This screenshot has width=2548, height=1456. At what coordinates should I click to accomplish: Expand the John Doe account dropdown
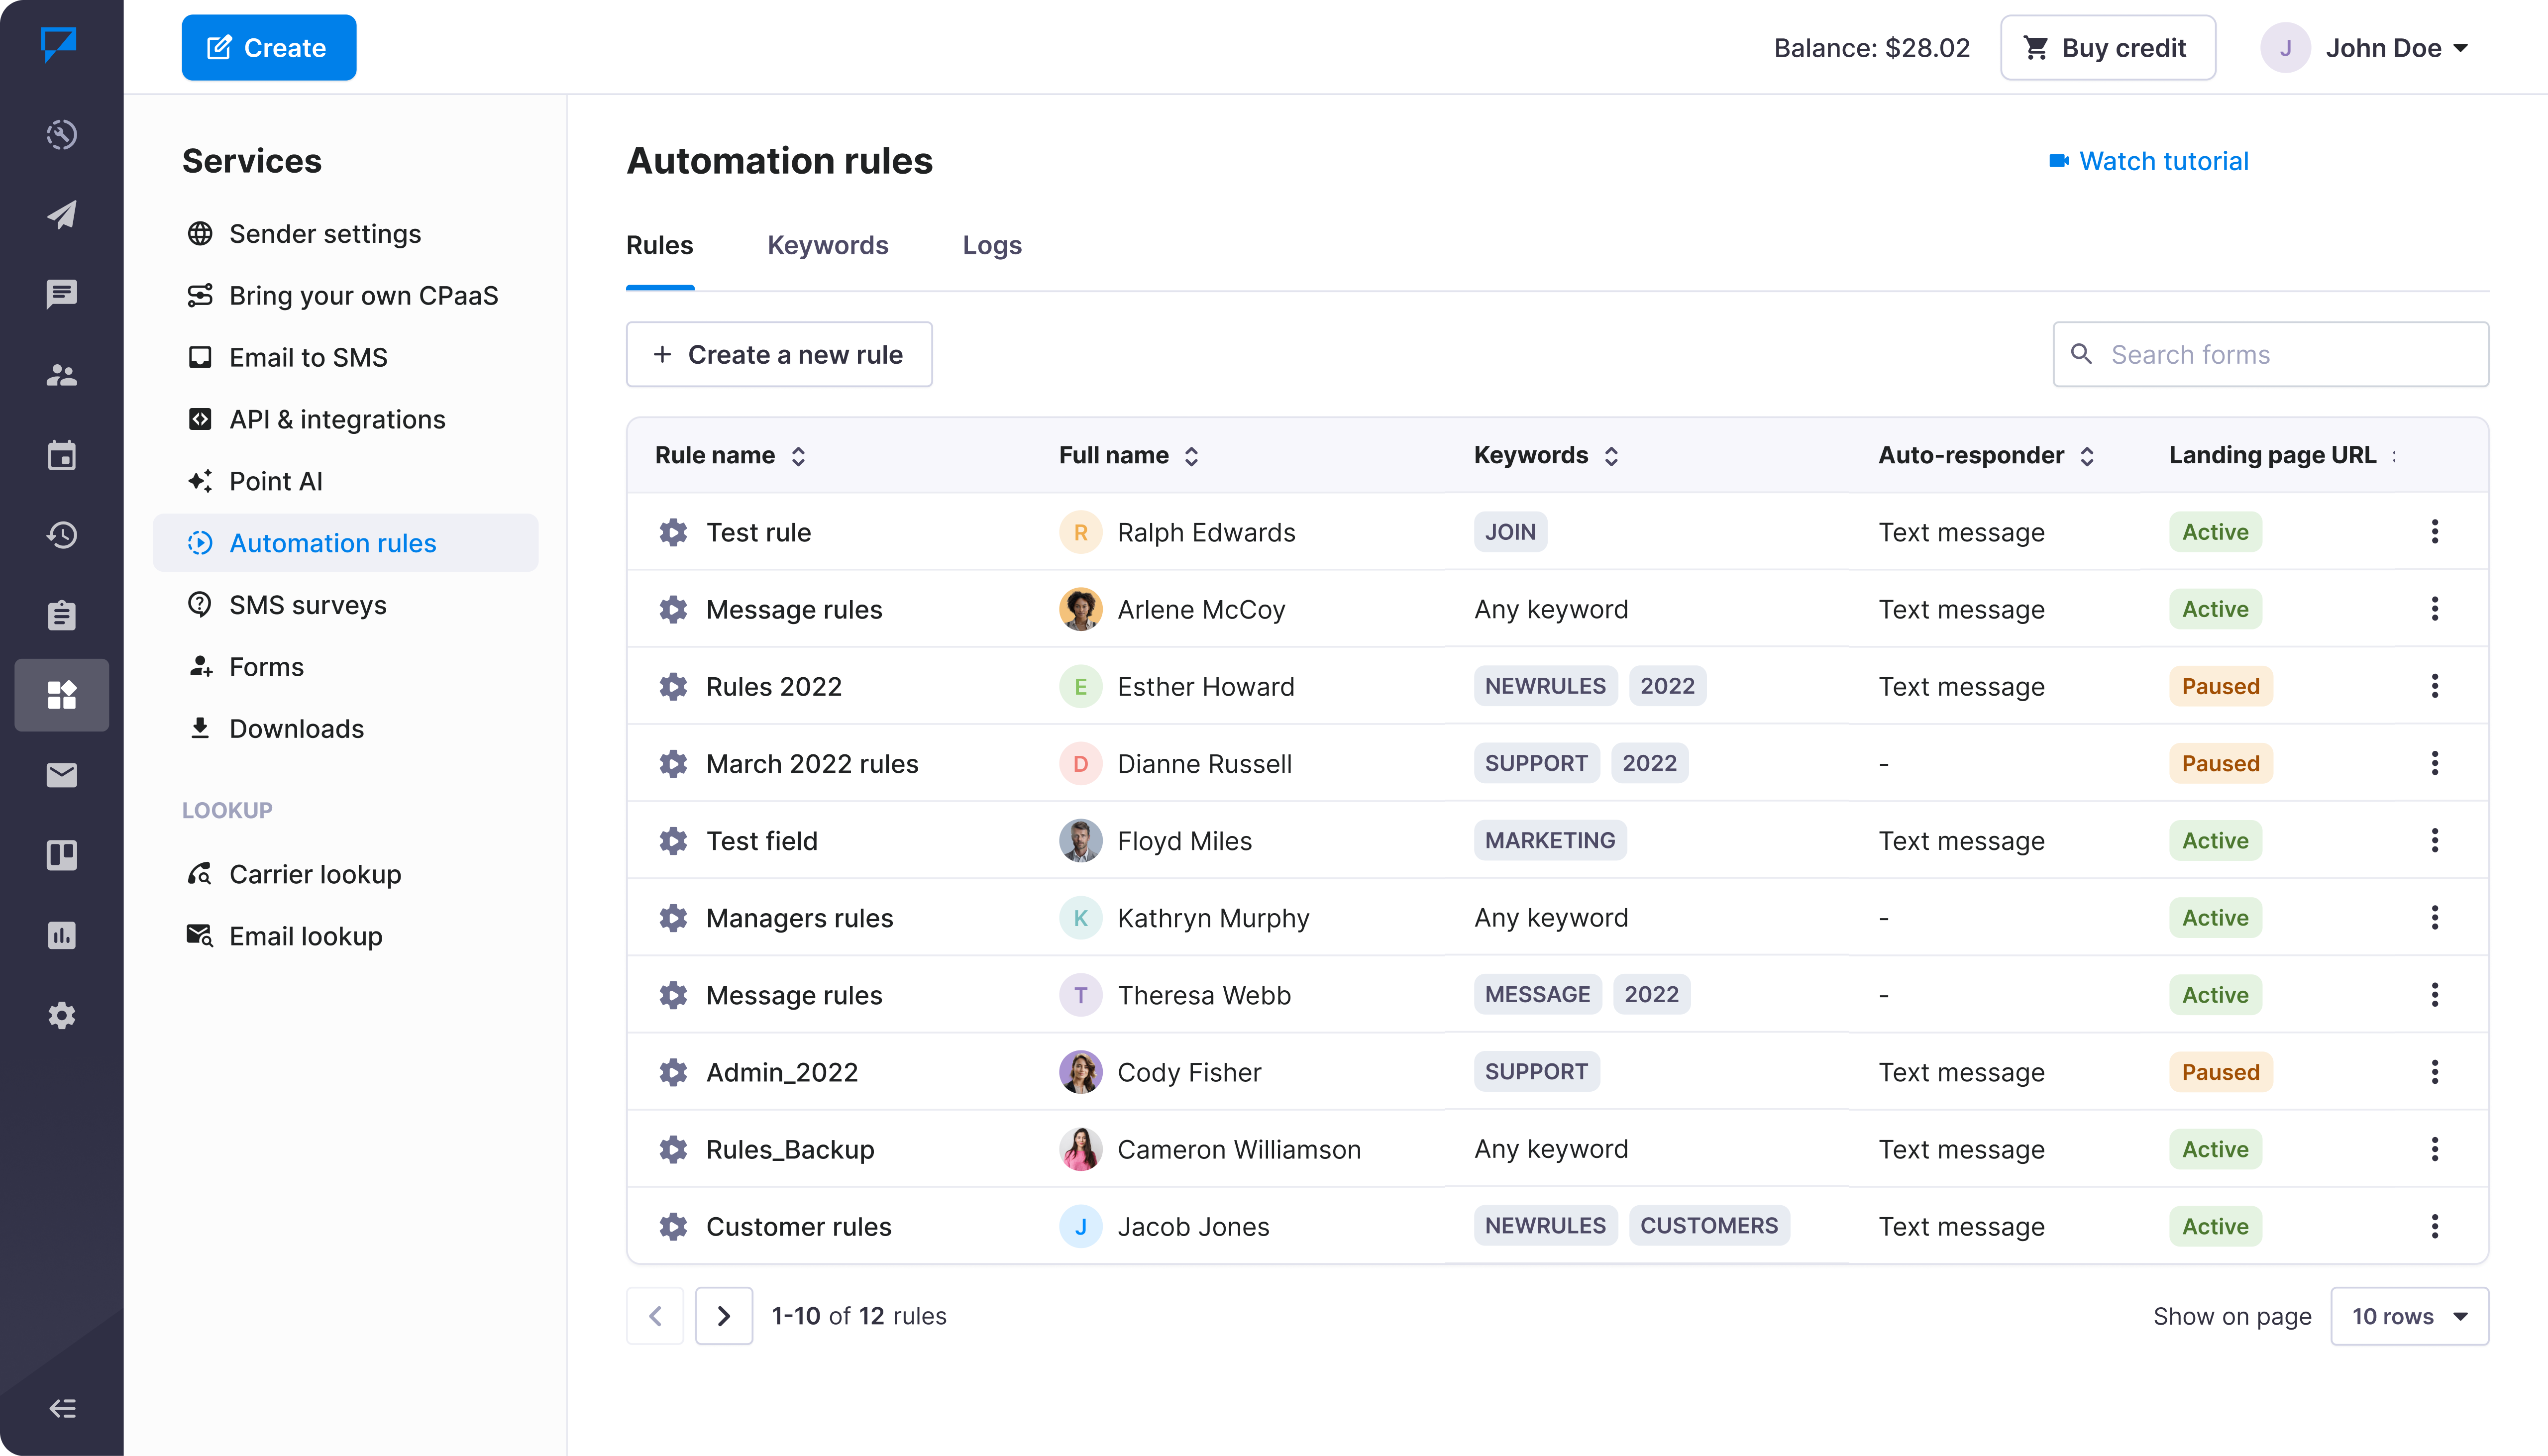pyautogui.click(x=2365, y=48)
